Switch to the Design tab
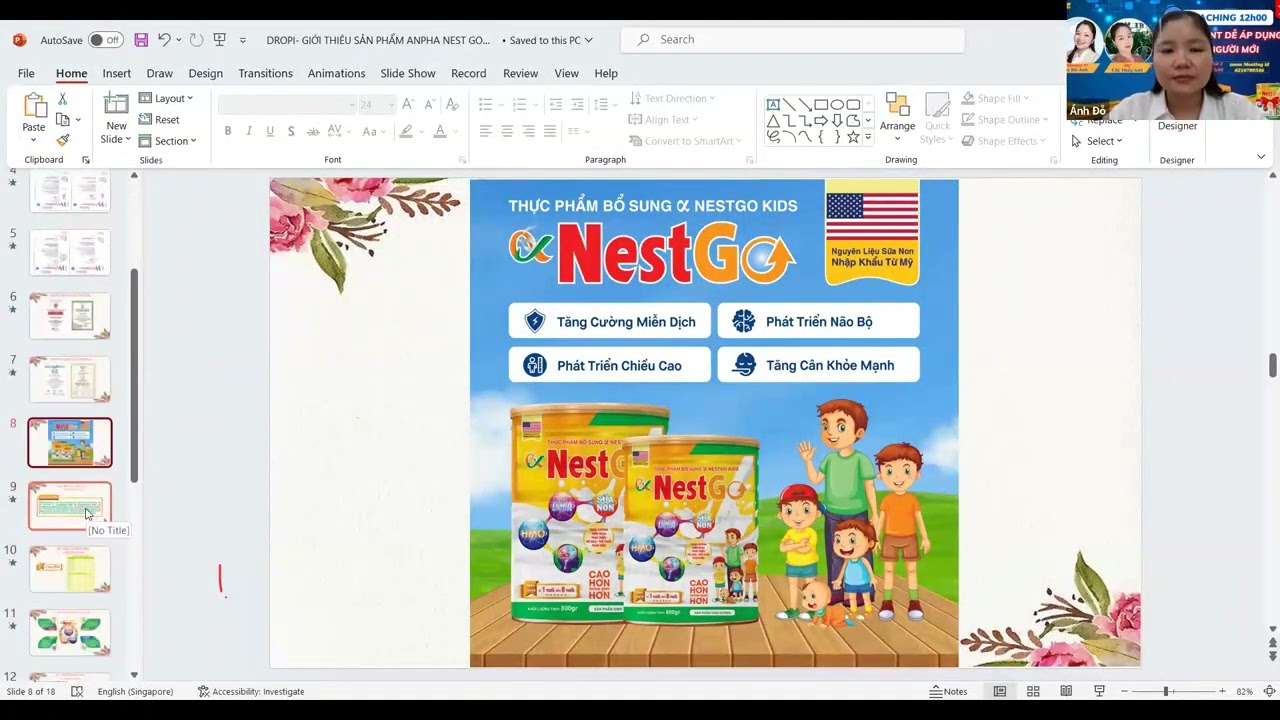 [205, 73]
